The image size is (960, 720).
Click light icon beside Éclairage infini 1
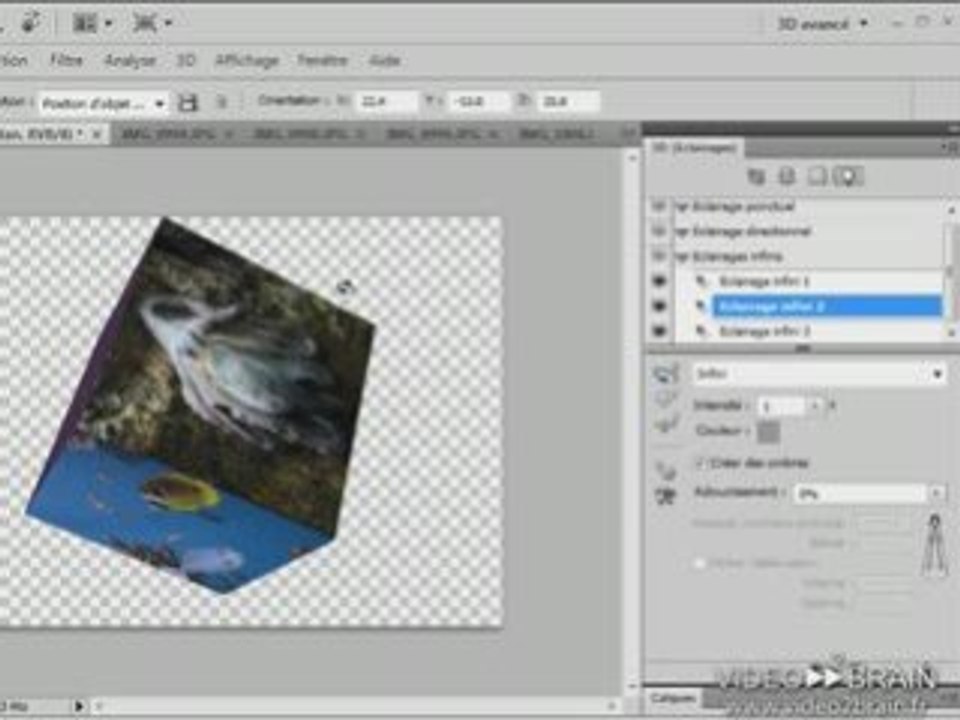coord(702,282)
